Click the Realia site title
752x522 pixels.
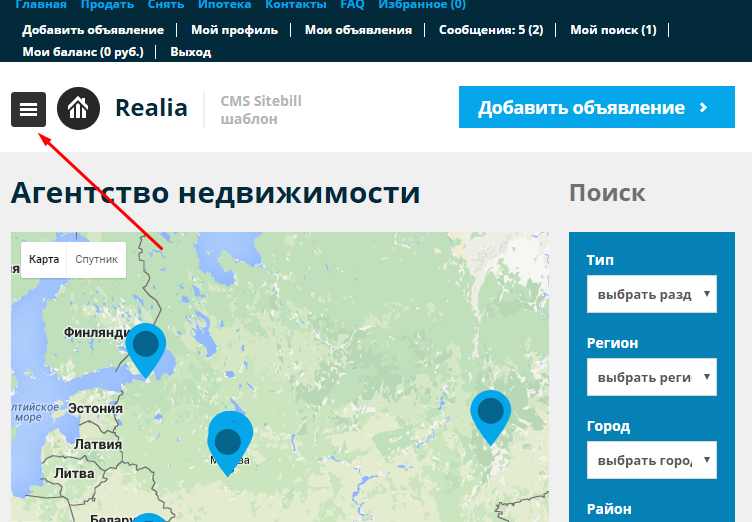click(x=152, y=108)
